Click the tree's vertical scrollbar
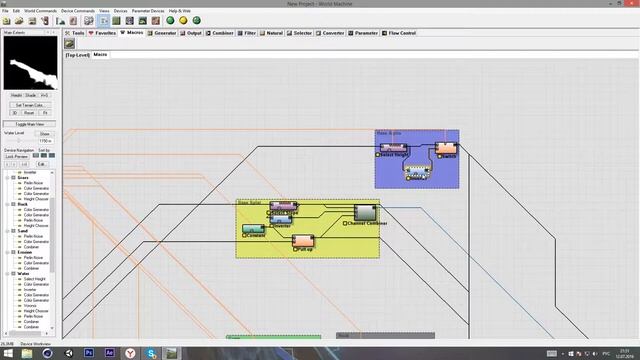 coord(52,250)
